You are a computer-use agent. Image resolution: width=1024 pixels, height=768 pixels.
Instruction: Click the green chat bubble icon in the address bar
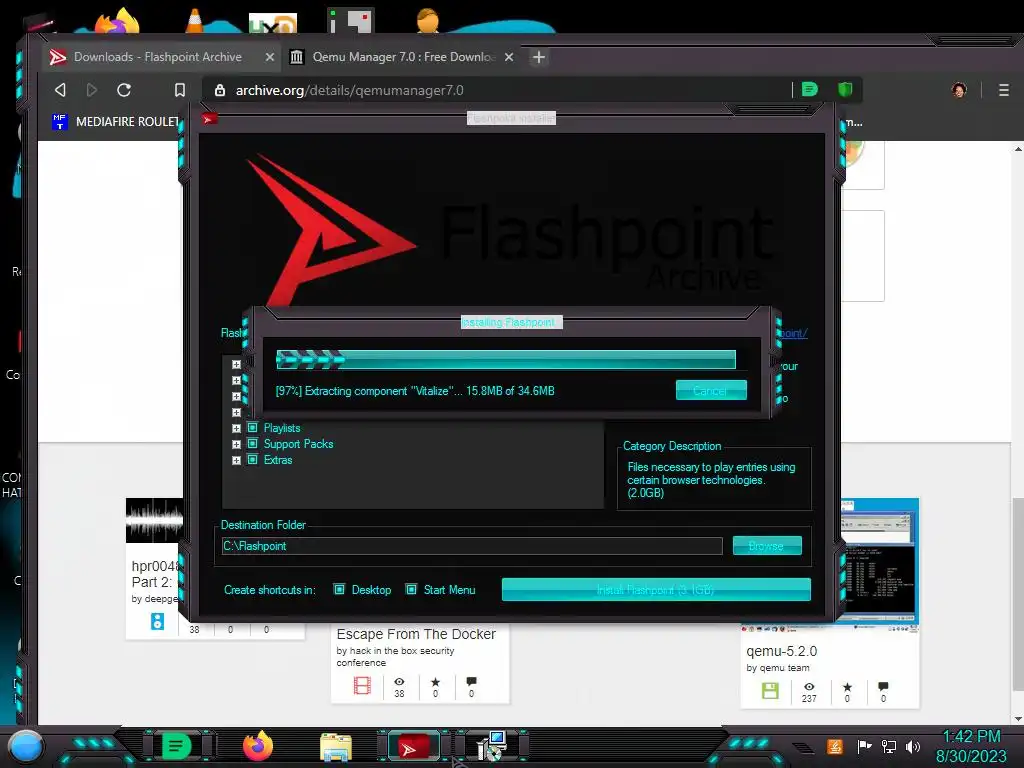click(x=810, y=89)
